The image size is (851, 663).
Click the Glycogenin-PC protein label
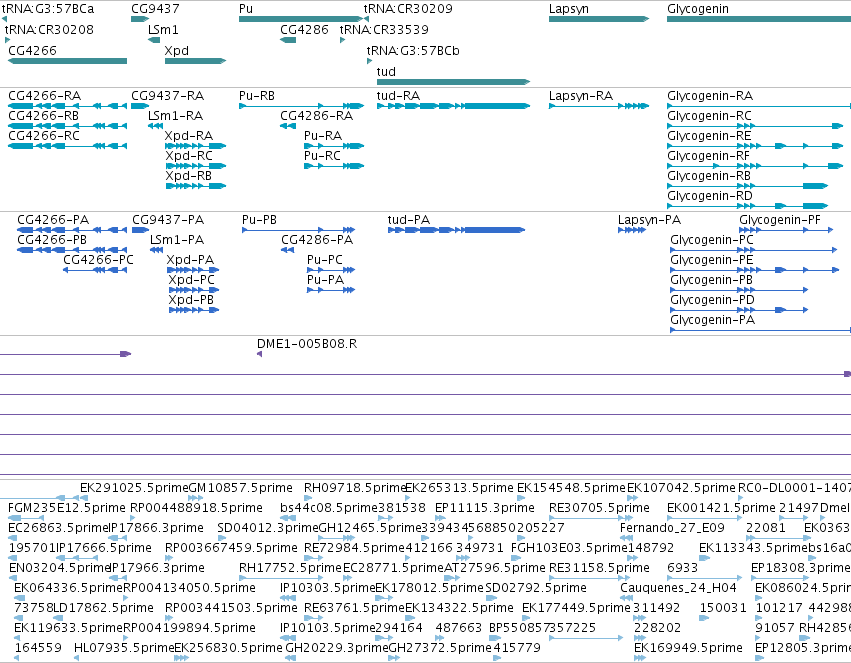pyautogui.click(x=712, y=240)
